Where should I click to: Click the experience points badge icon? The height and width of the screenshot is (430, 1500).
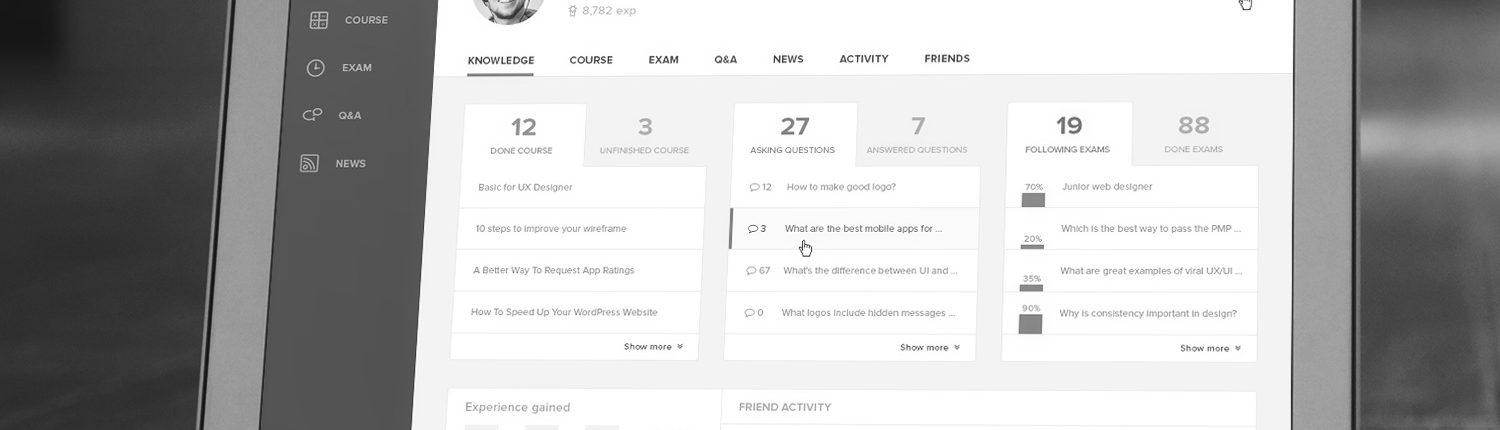point(572,11)
